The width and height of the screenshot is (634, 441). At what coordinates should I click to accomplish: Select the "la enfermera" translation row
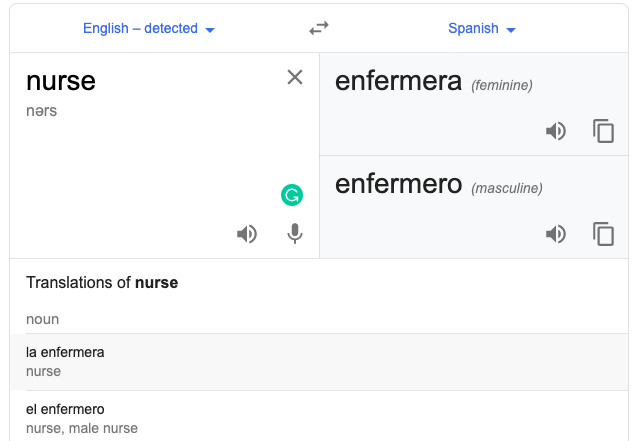319,362
